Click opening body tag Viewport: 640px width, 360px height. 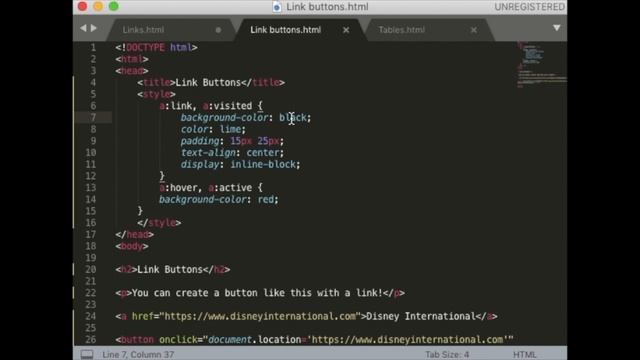[132, 246]
